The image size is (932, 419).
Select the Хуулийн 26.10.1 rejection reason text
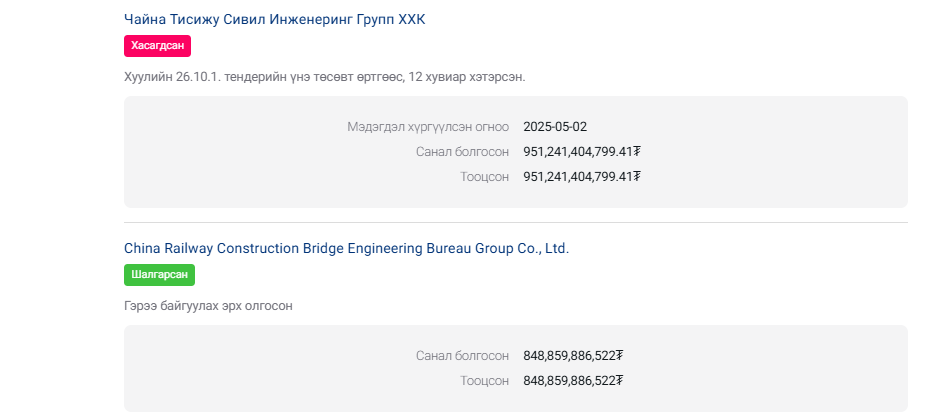pos(325,77)
